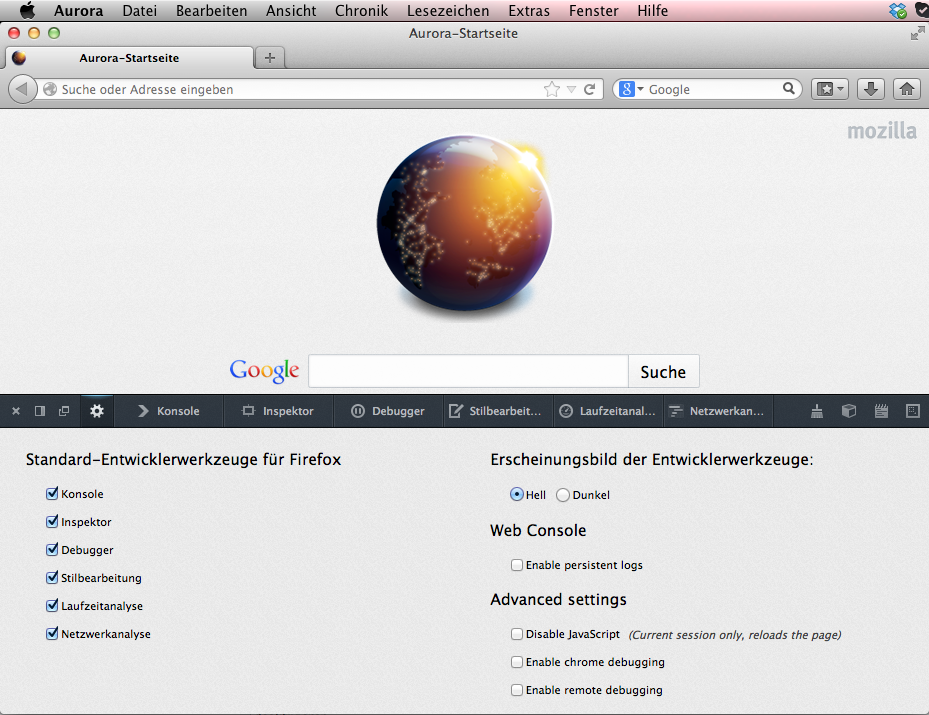Switch to the Konsole tab
929x715 pixels.
169,411
